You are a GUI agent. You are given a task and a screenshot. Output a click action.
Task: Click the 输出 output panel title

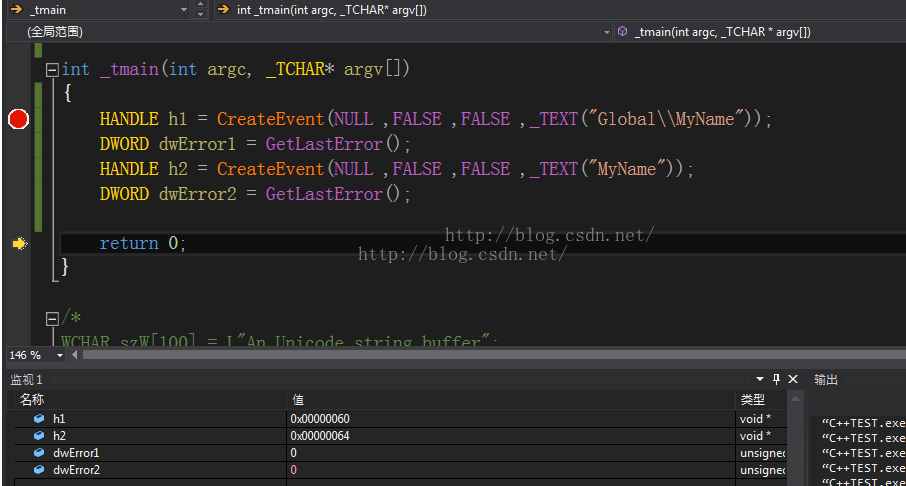pos(826,380)
